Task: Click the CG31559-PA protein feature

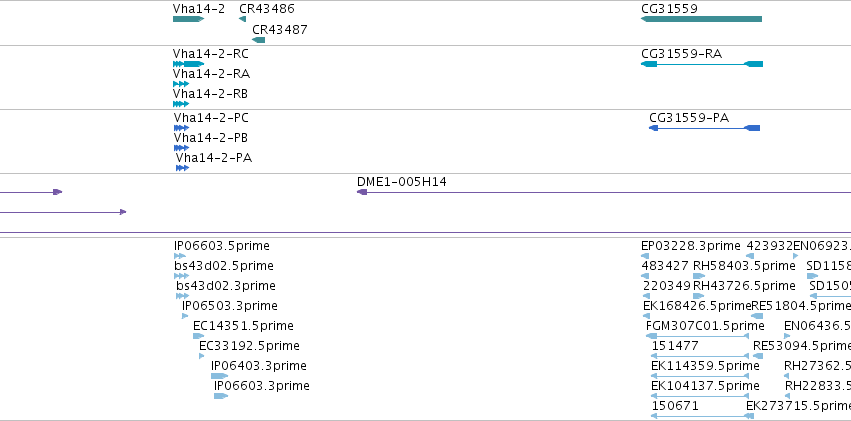Action: coord(704,128)
